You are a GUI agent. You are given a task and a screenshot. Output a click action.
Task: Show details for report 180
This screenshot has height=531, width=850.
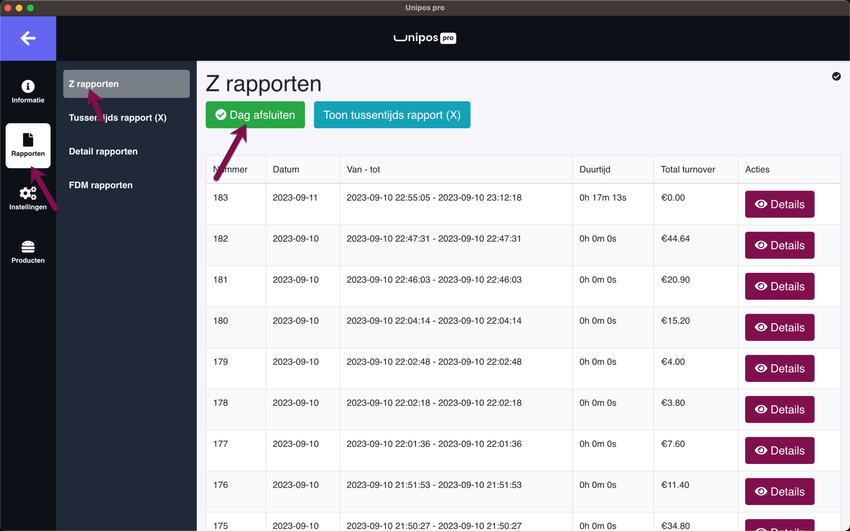pos(779,327)
